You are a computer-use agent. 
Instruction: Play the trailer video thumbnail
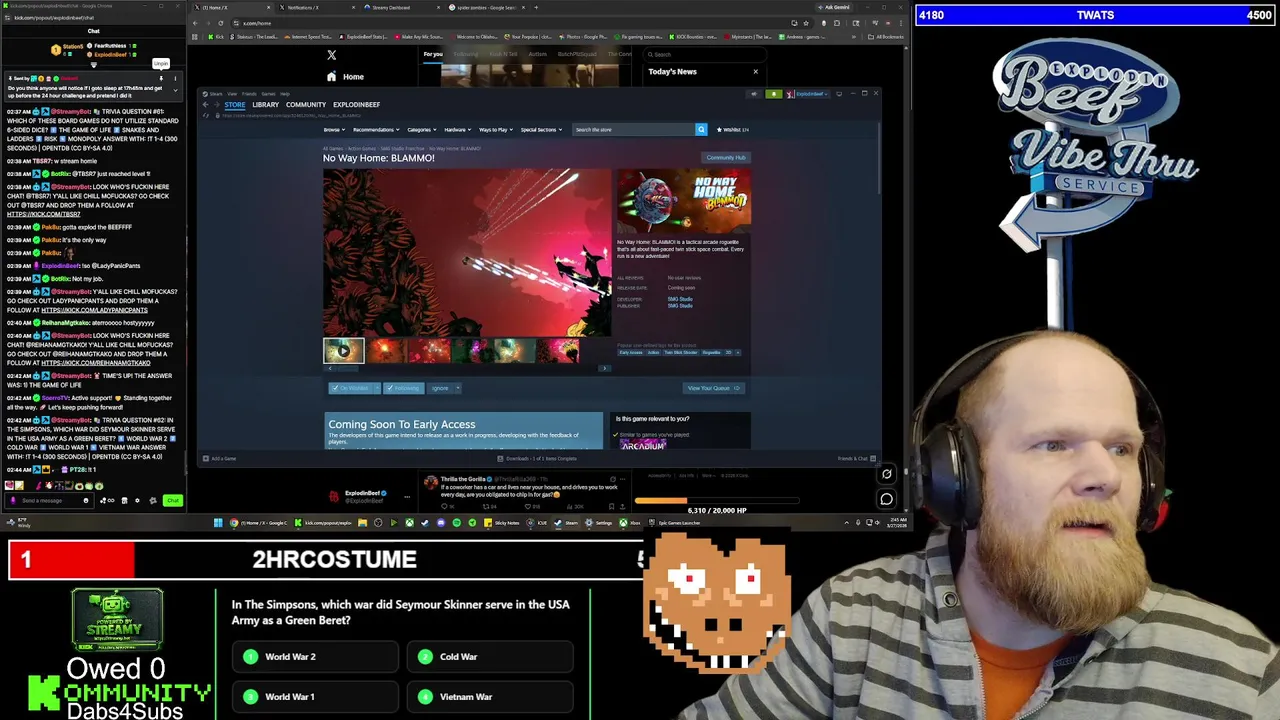(343, 350)
